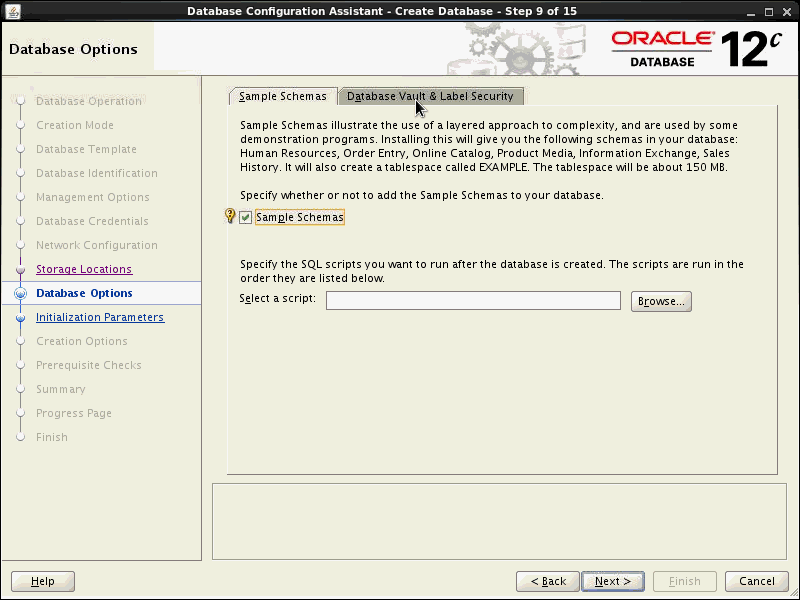Click the Progress Page step label
This screenshot has height=600, width=800.
click(74, 413)
